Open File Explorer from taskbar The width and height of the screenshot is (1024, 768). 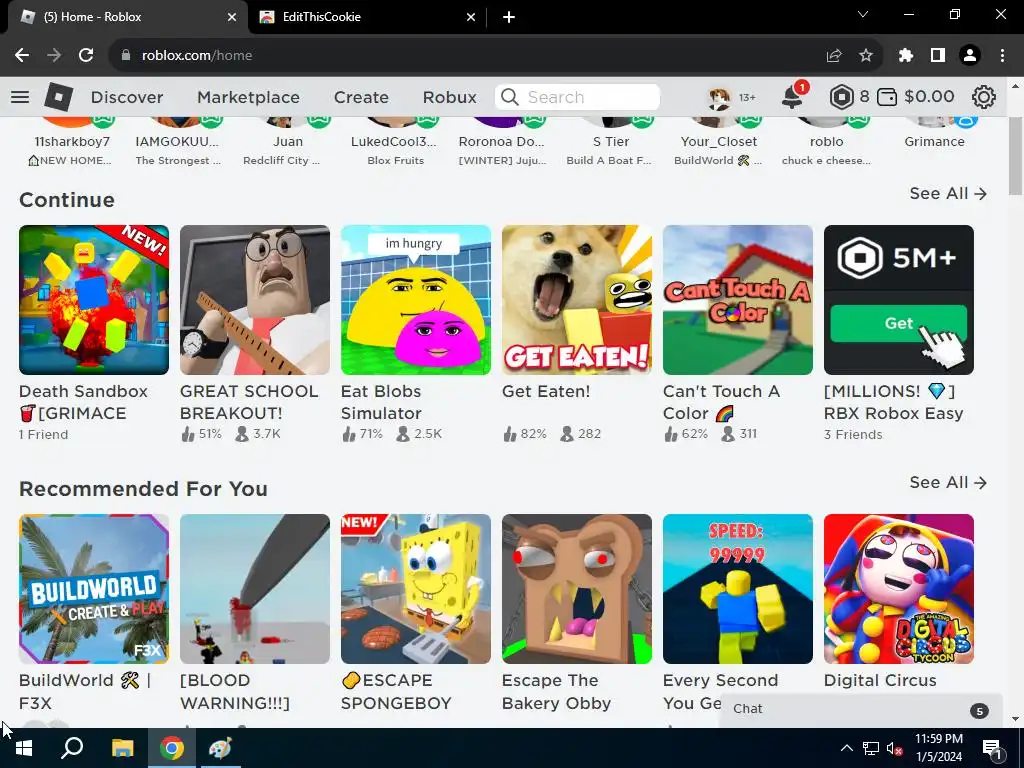[122, 748]
